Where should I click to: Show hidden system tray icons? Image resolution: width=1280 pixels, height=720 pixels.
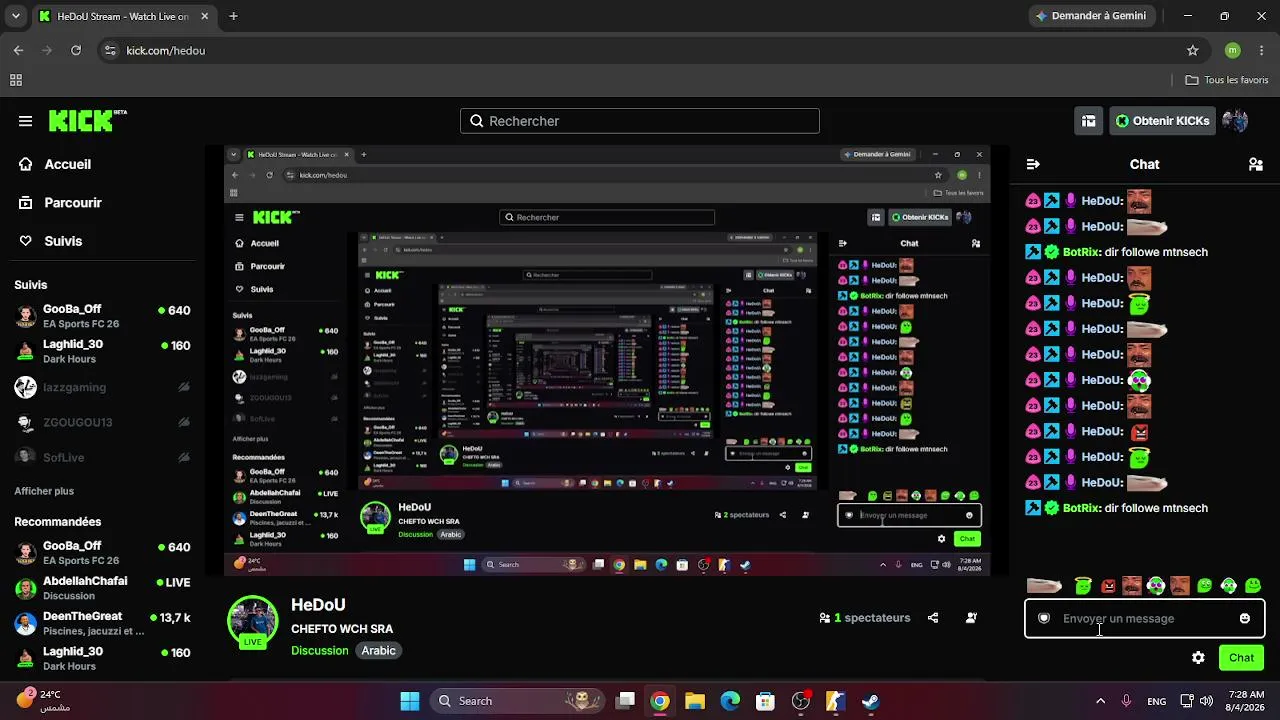coord(1101,701)
